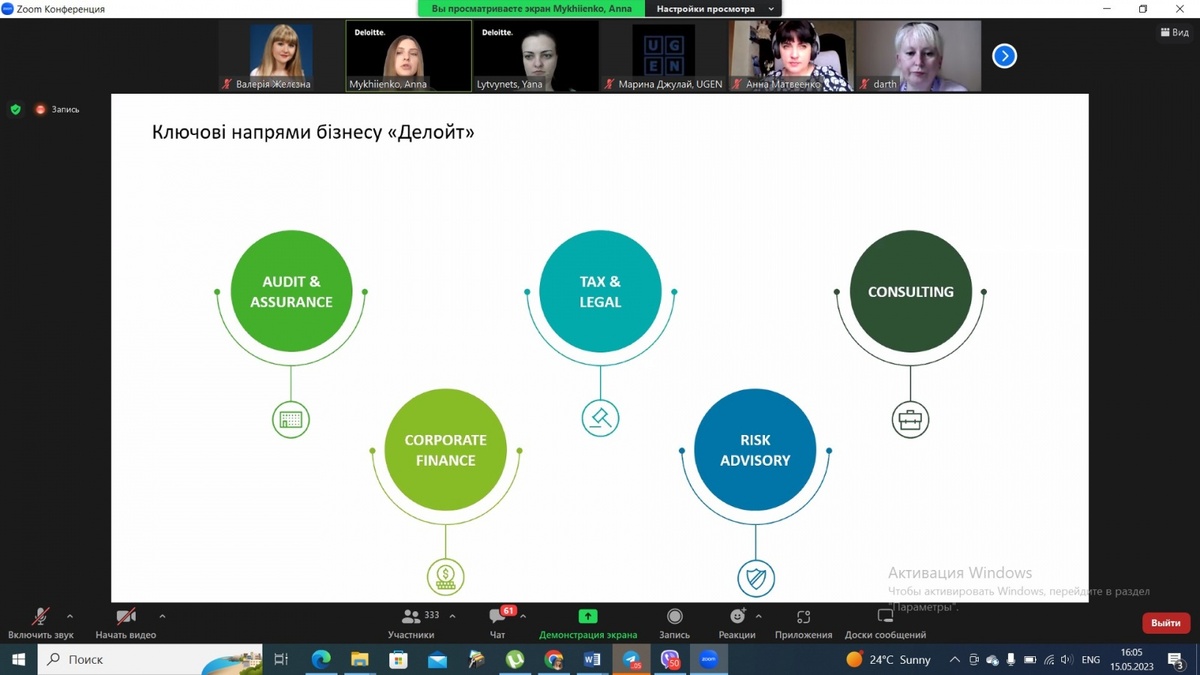This screenshot has height=675, width=1200.
Task: Click slide title Ключові напрями бізнесу «Делойт»
Action: (313, 132)
